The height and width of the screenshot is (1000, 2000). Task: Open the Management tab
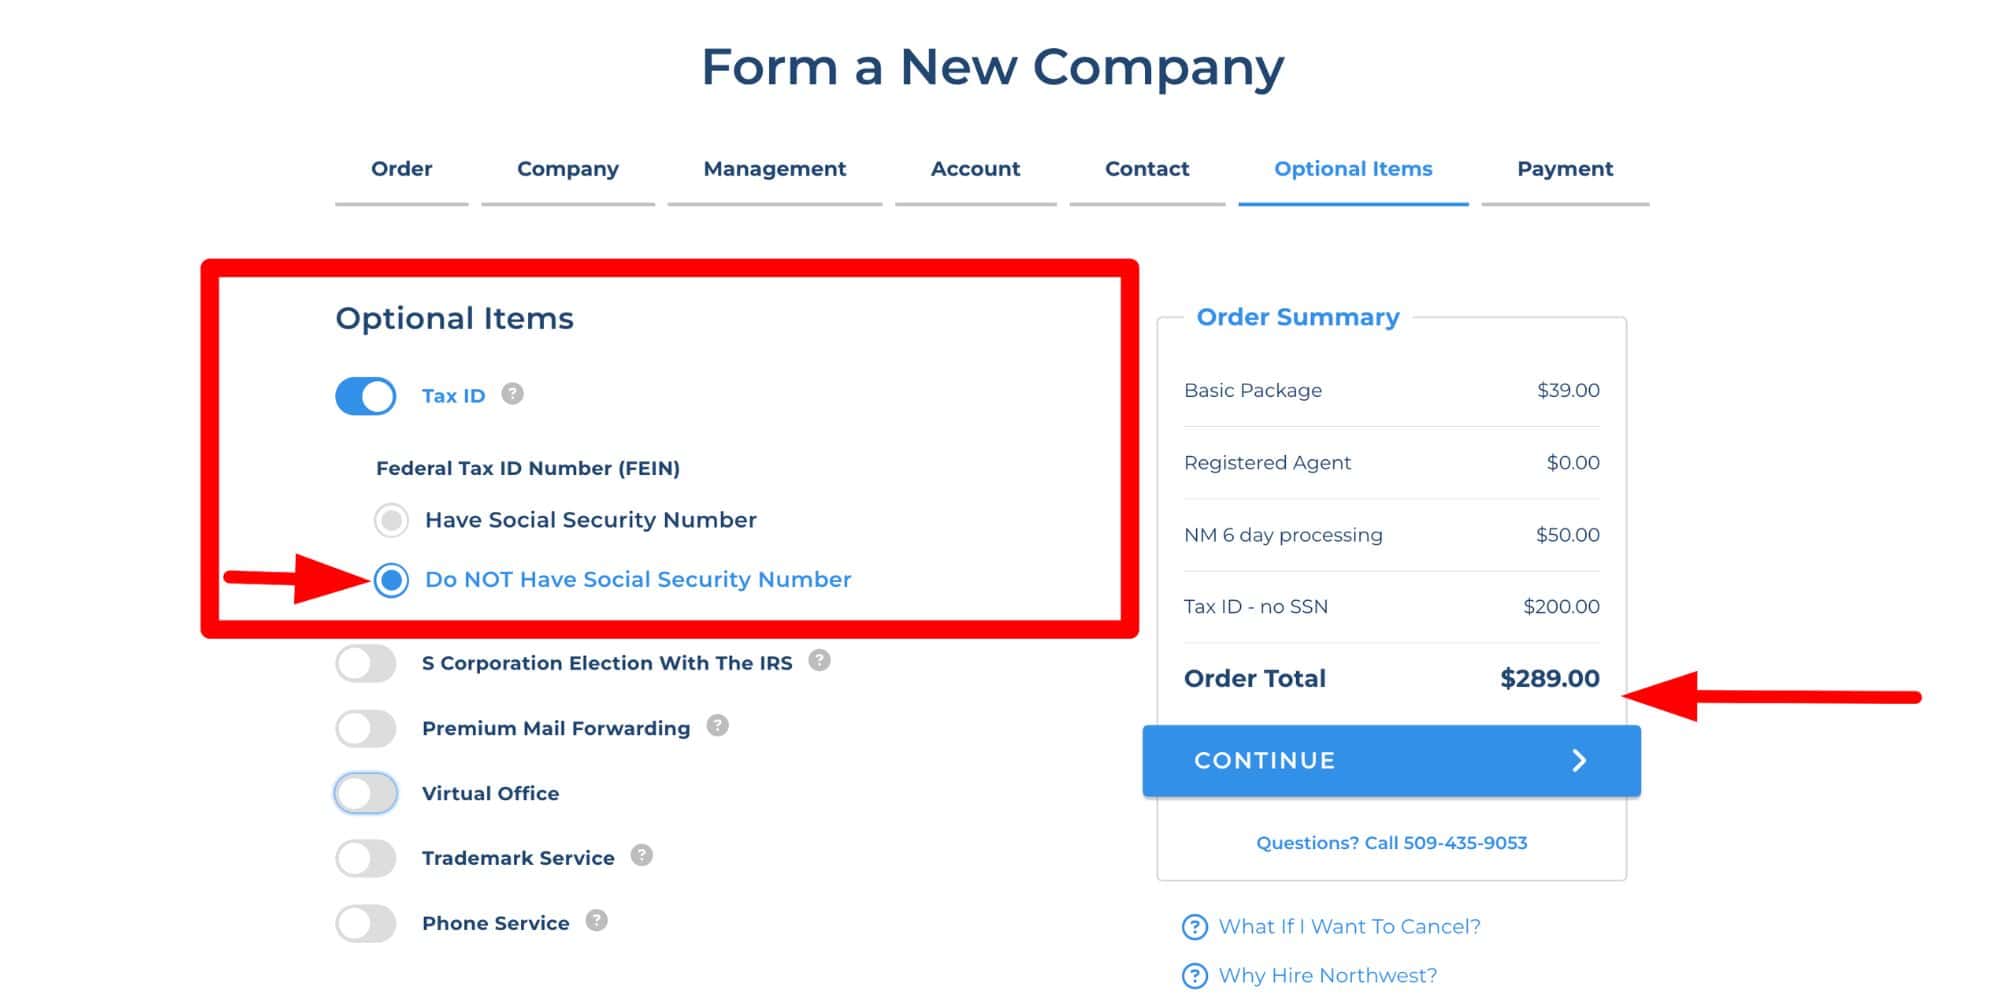(x=774, y=169)
